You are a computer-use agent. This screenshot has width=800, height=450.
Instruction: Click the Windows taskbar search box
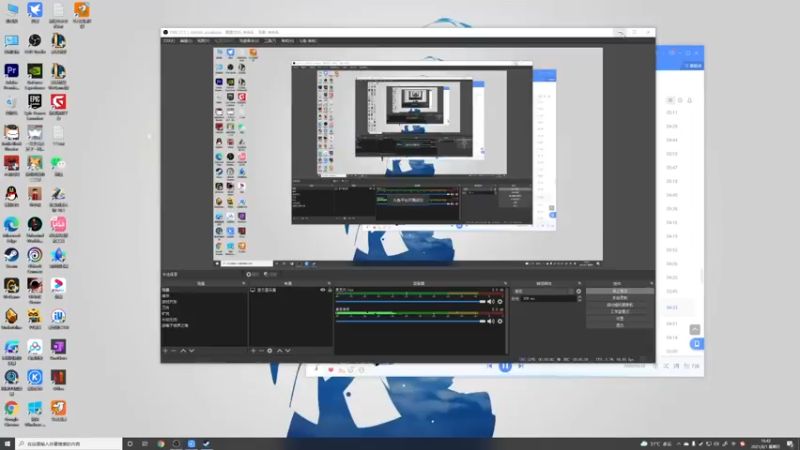69,444
